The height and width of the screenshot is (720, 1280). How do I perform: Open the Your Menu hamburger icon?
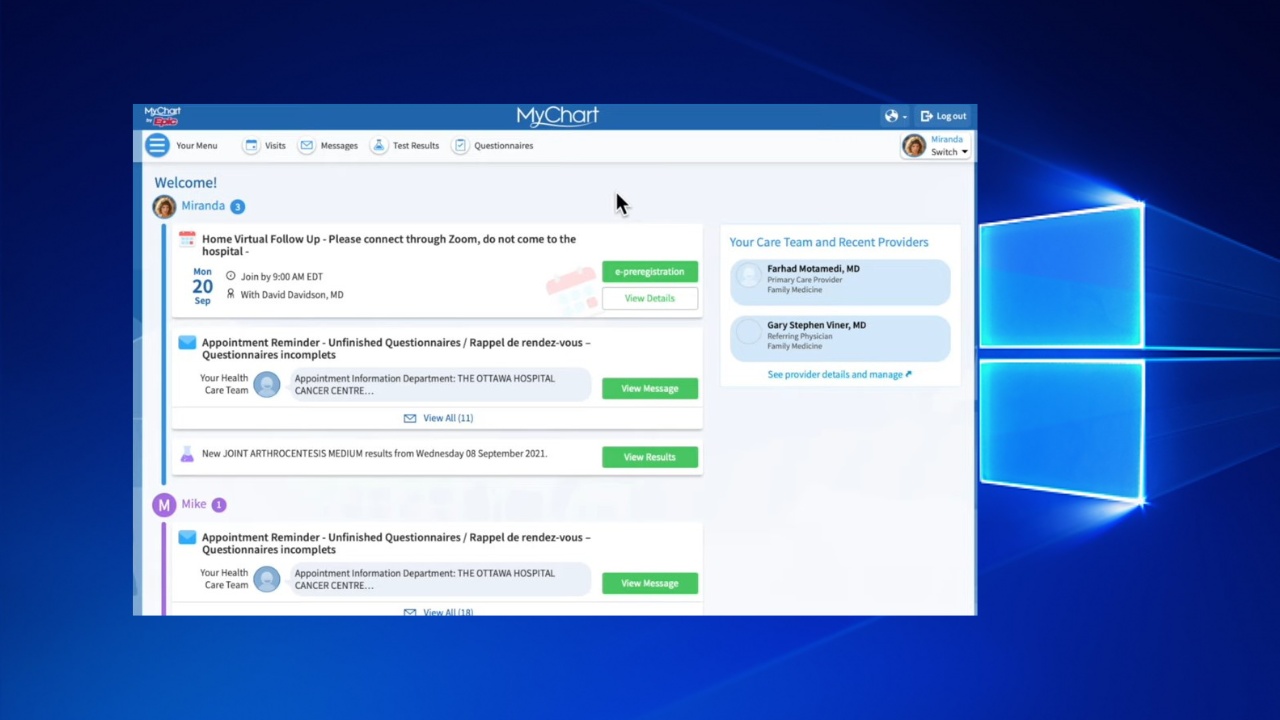click(157, 145)
